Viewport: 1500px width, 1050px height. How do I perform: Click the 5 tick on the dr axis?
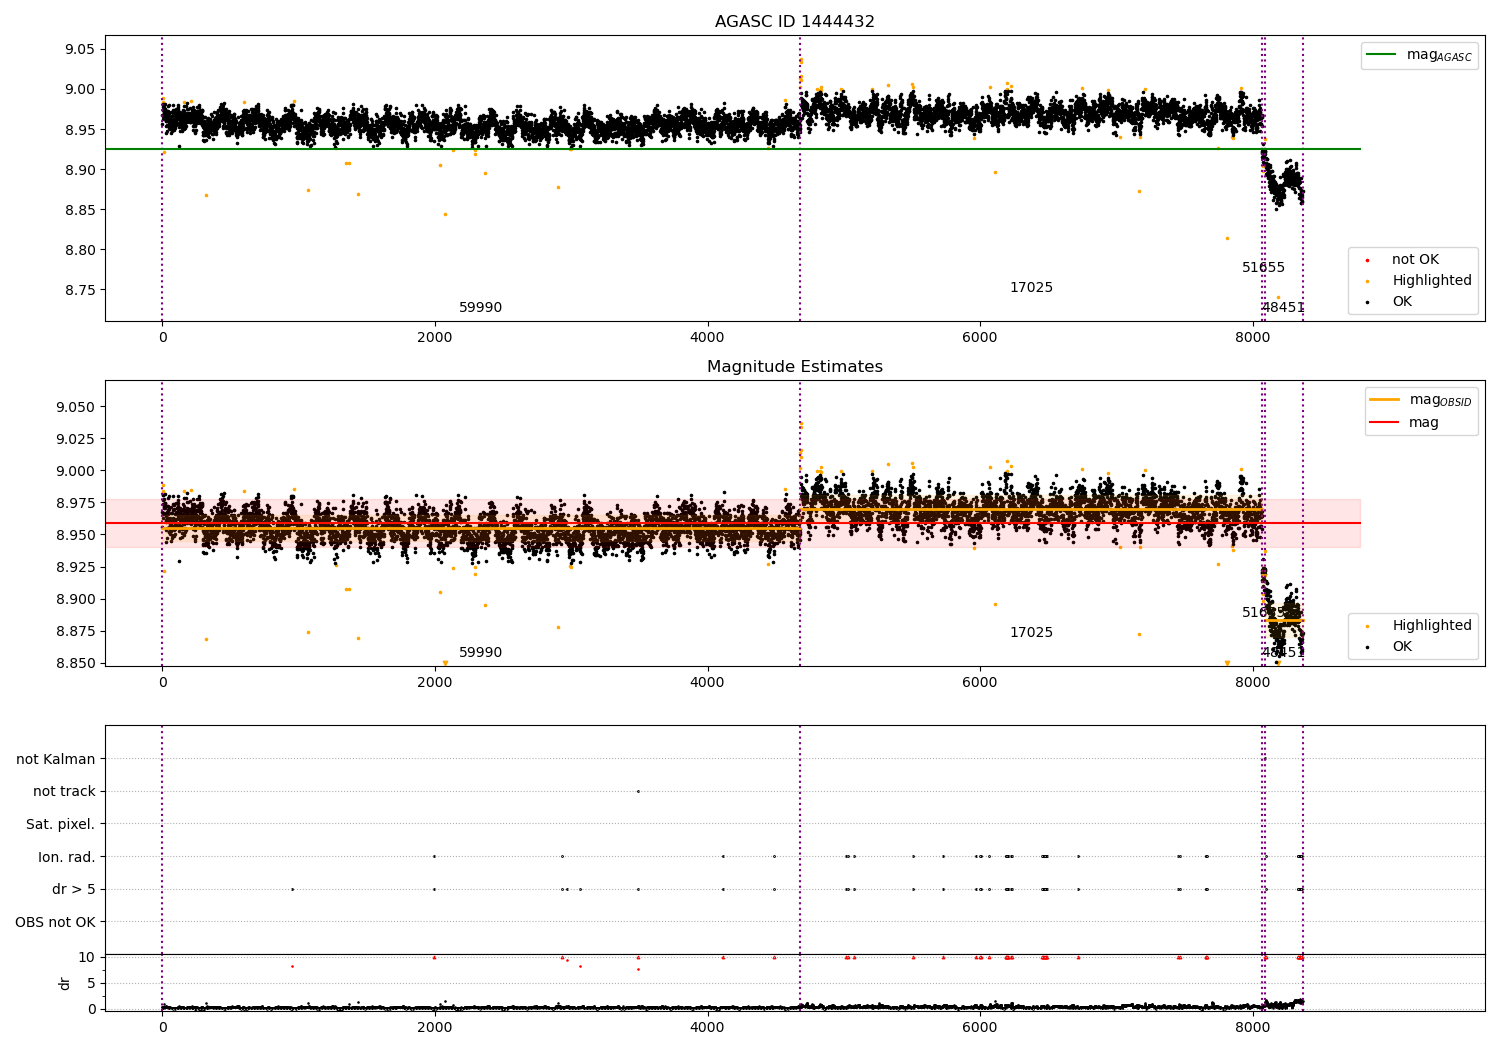click(x=91, y=983)
